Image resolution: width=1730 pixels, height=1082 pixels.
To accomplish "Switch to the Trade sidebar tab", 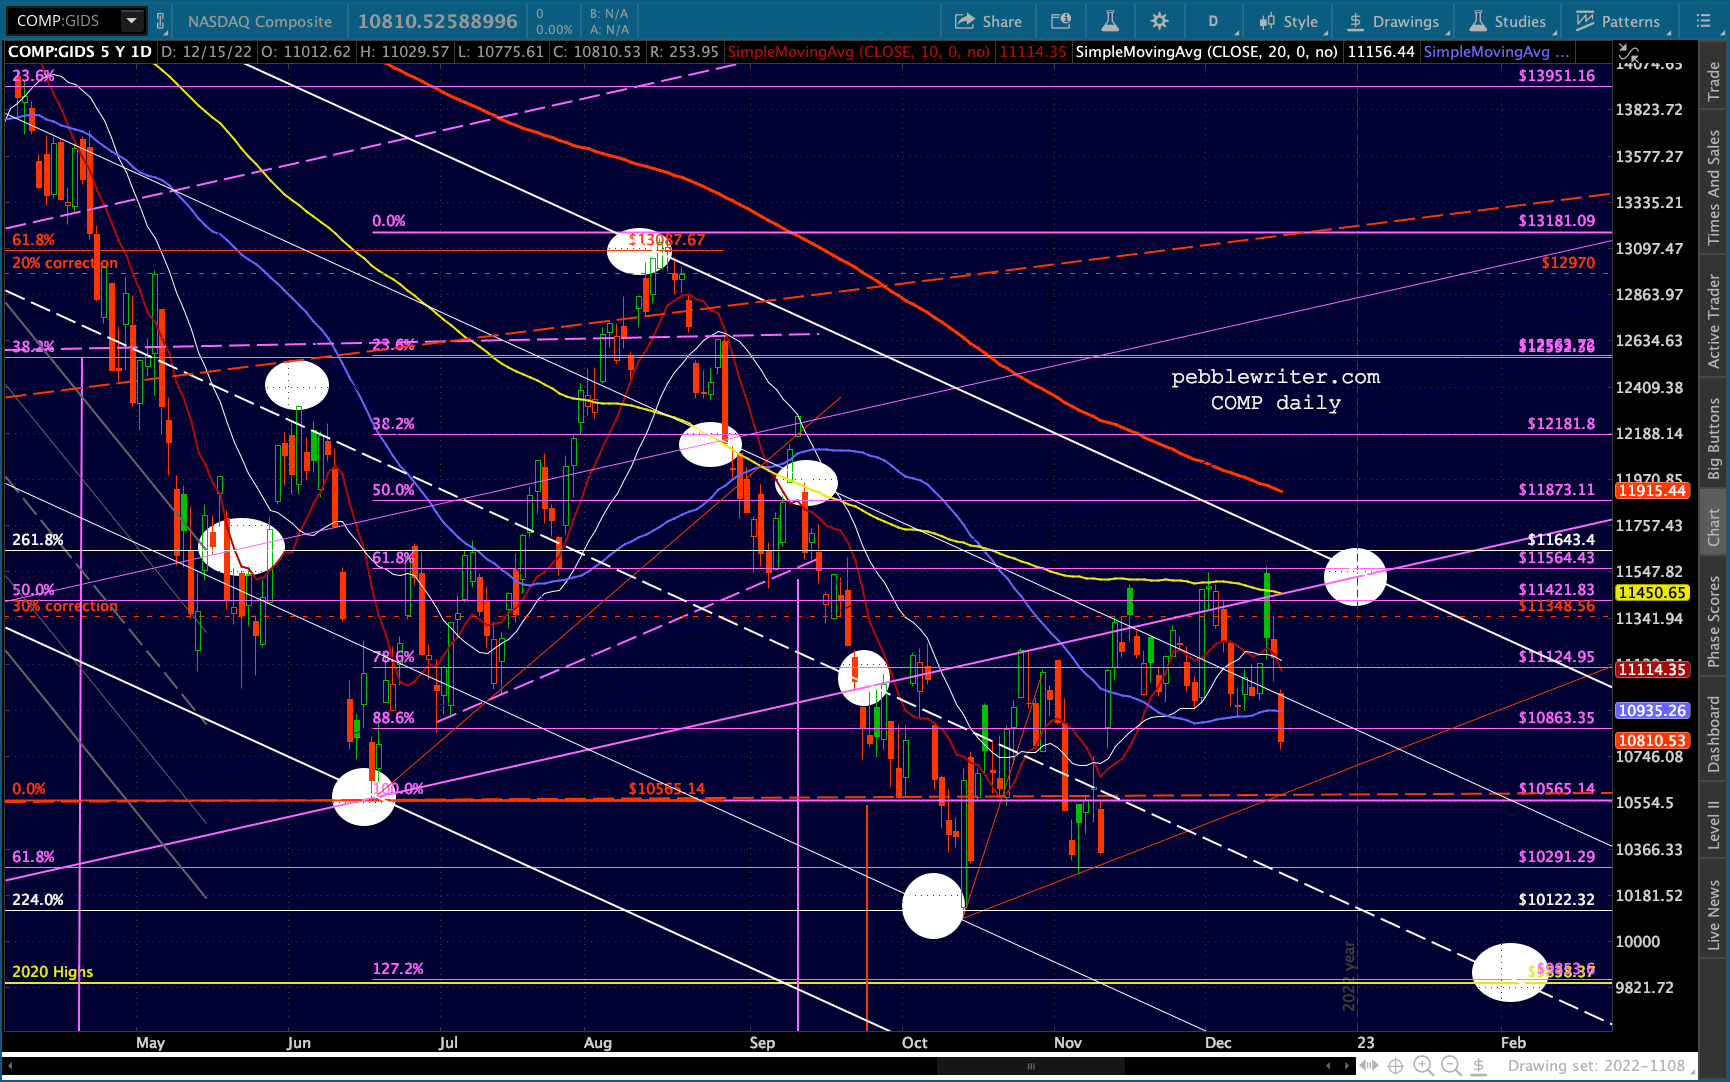I will click(x=1714, y=81).
